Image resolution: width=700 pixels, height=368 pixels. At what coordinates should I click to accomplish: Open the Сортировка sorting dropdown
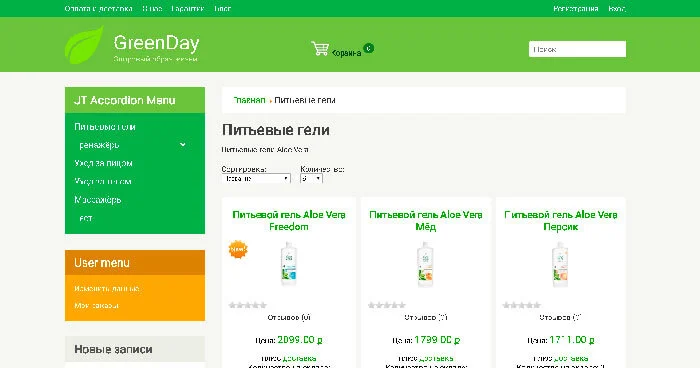[256, 178]
